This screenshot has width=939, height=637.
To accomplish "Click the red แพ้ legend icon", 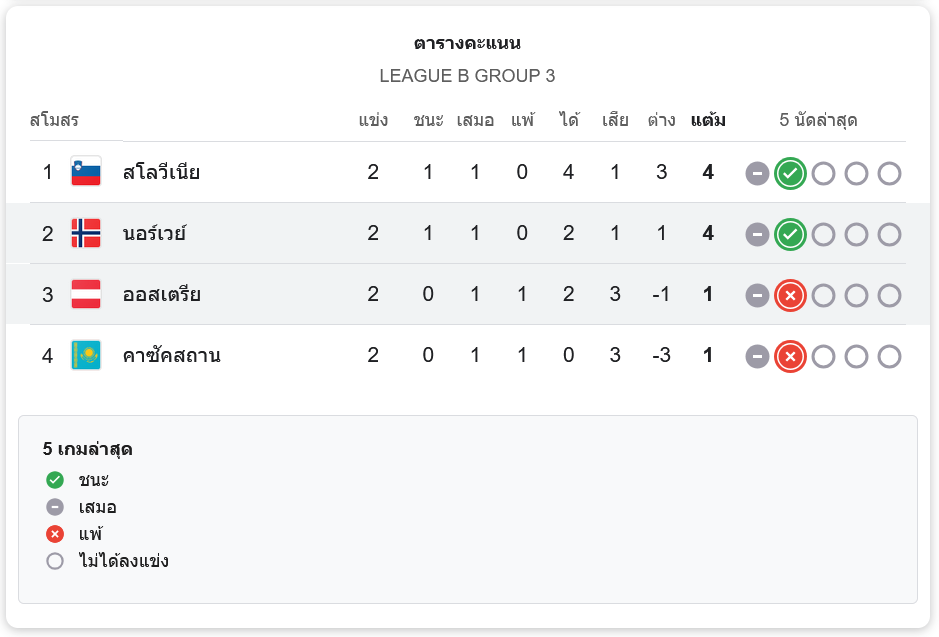I will coord(55,534).
